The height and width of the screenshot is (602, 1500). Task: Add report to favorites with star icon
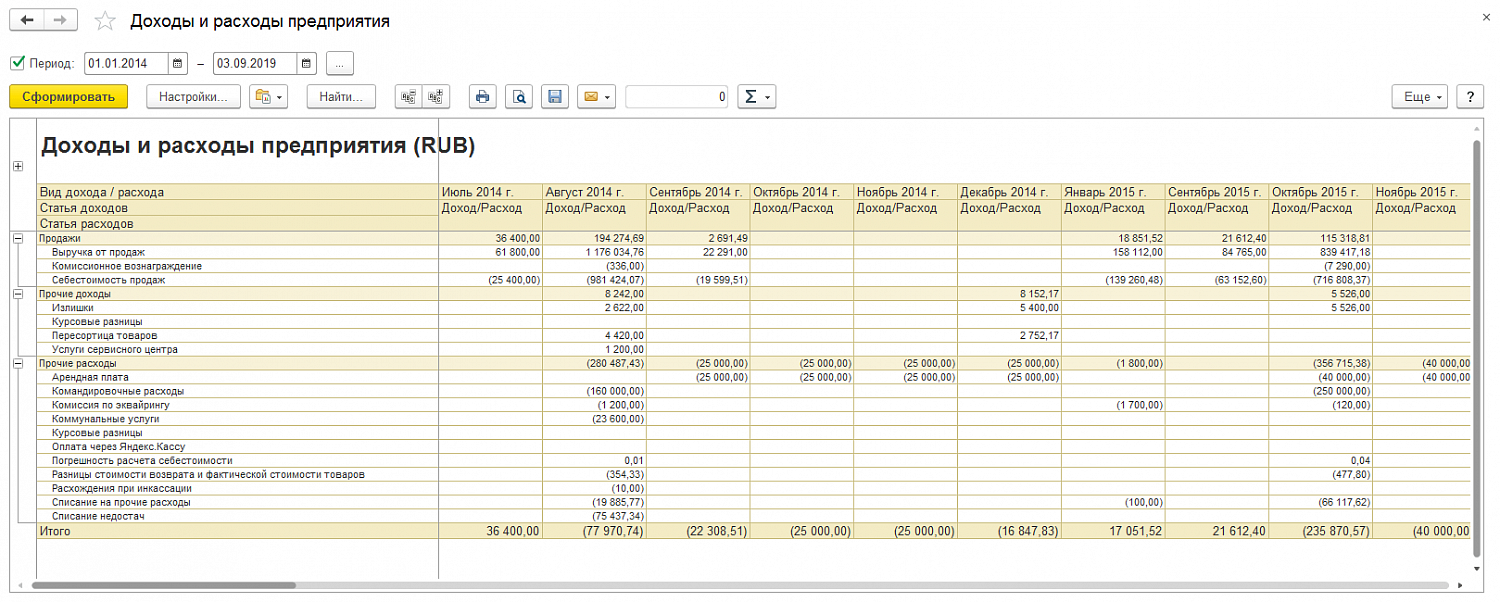[104, 21]
